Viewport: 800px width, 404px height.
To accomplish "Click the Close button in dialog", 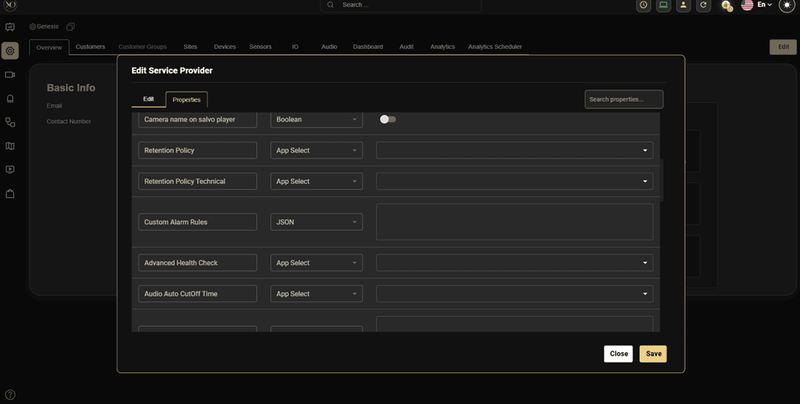I will pos(618,354).
